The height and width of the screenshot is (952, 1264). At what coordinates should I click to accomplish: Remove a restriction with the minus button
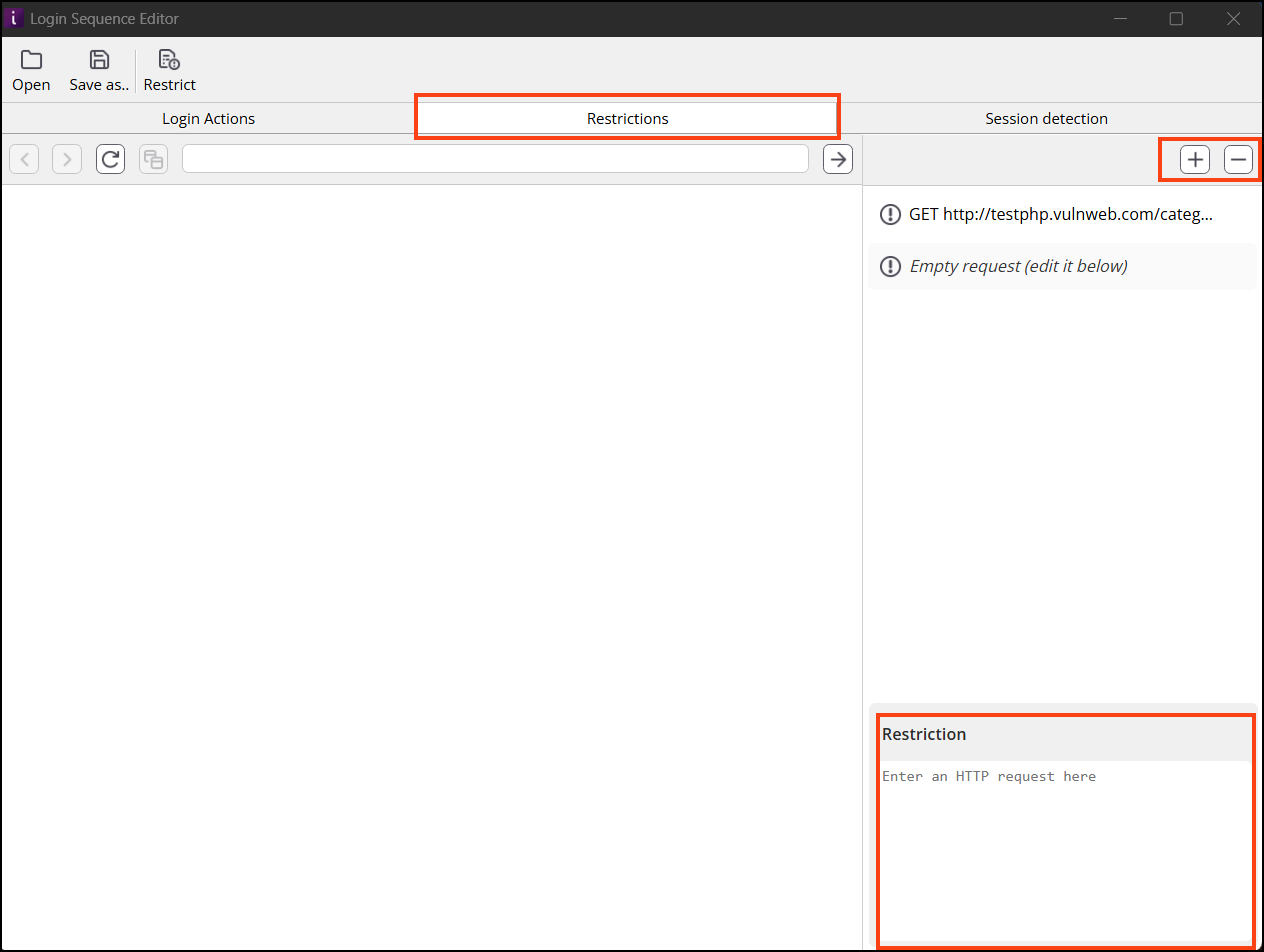click(1238, 158)
